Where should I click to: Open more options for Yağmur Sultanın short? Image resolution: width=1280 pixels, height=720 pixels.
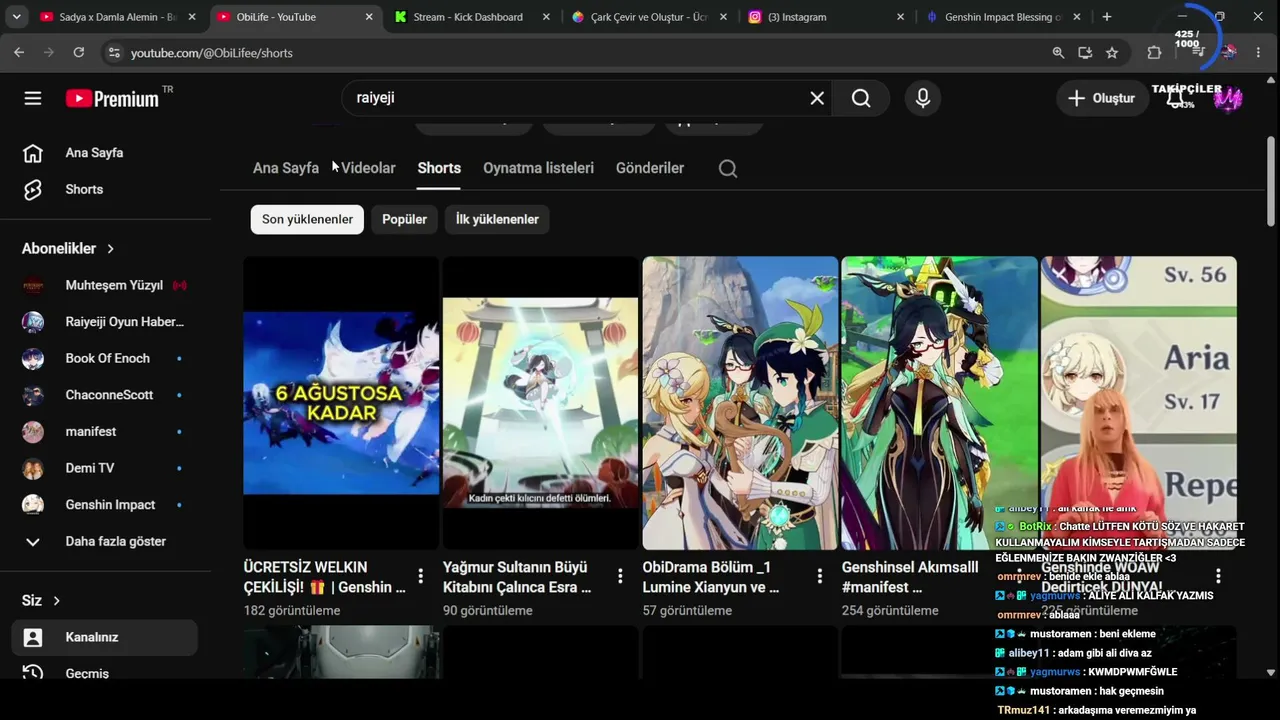(x=620, y=576)
